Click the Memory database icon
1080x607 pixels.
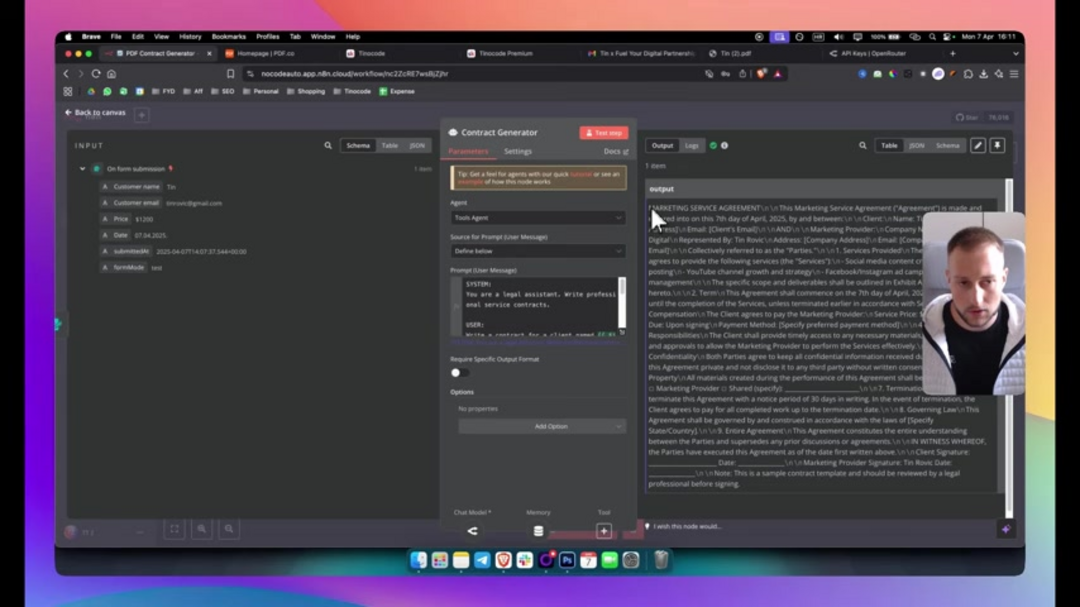[x=538, y=531]
